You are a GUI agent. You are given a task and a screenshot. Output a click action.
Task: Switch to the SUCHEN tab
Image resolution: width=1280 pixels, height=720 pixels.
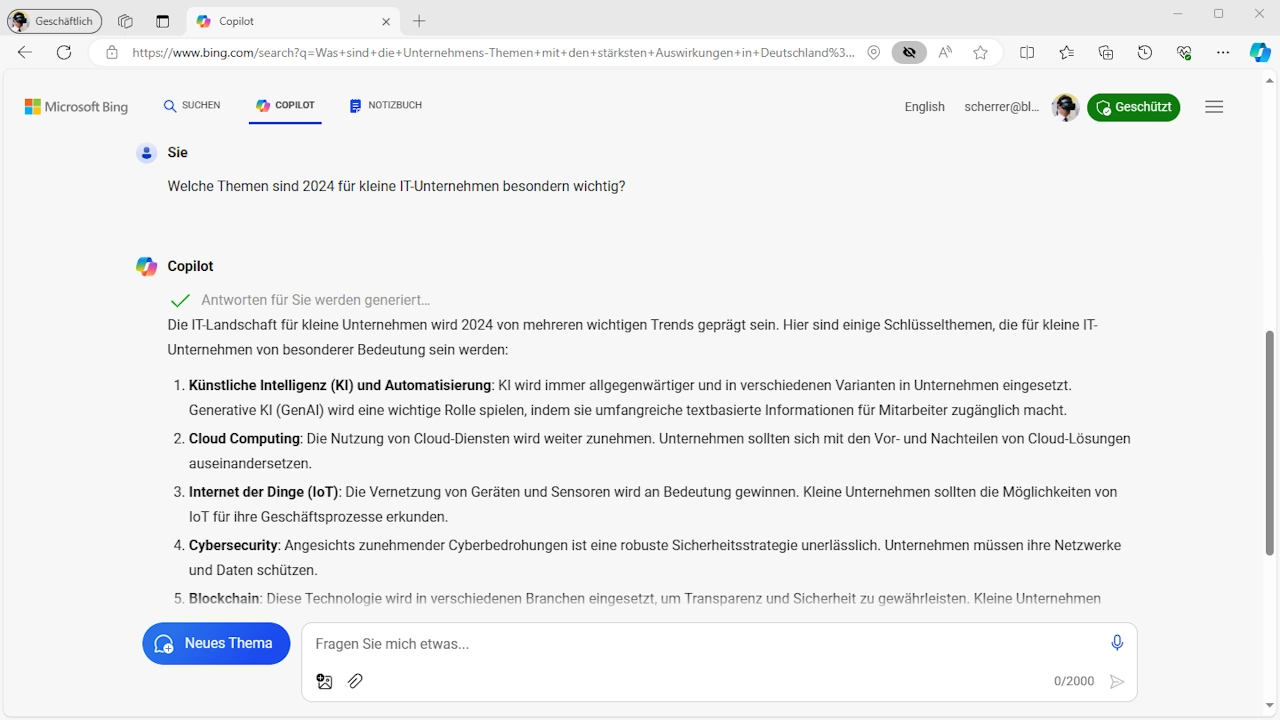(x=191, y=105)
